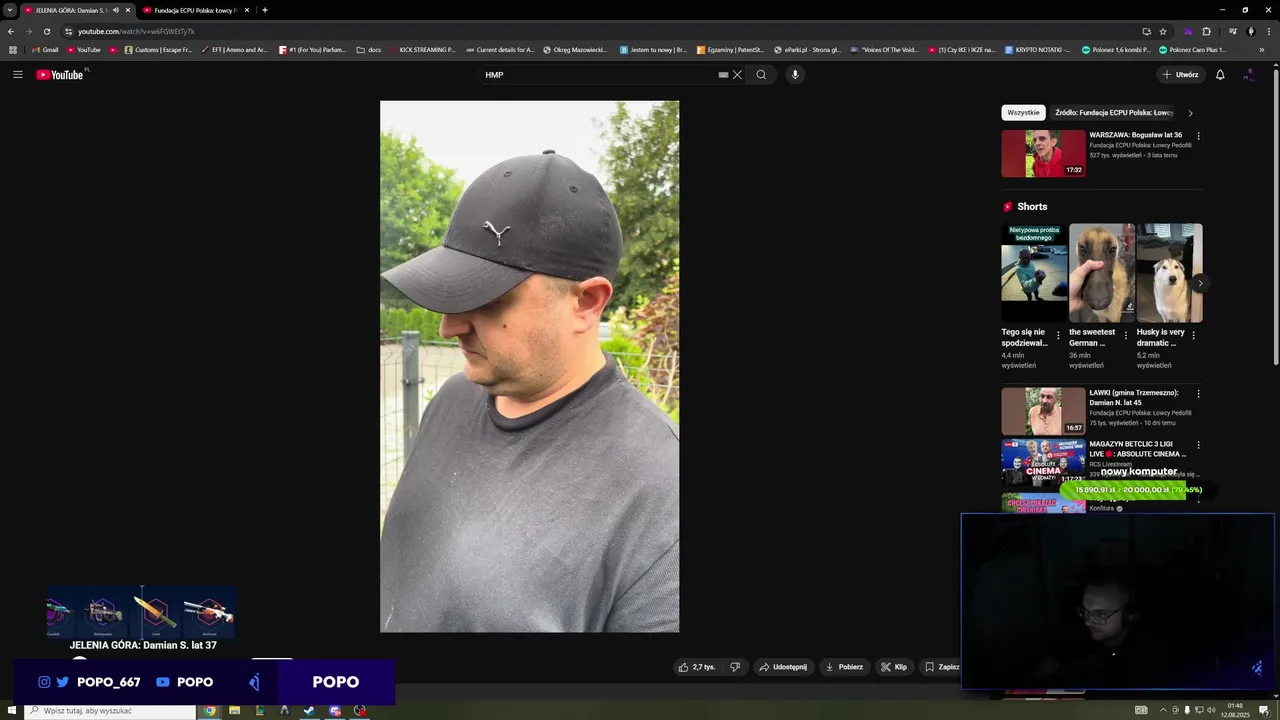Open YouTube account avatar menu
The height and width of the screenshot is (720, 1280).
click(x=1249, y=75)
